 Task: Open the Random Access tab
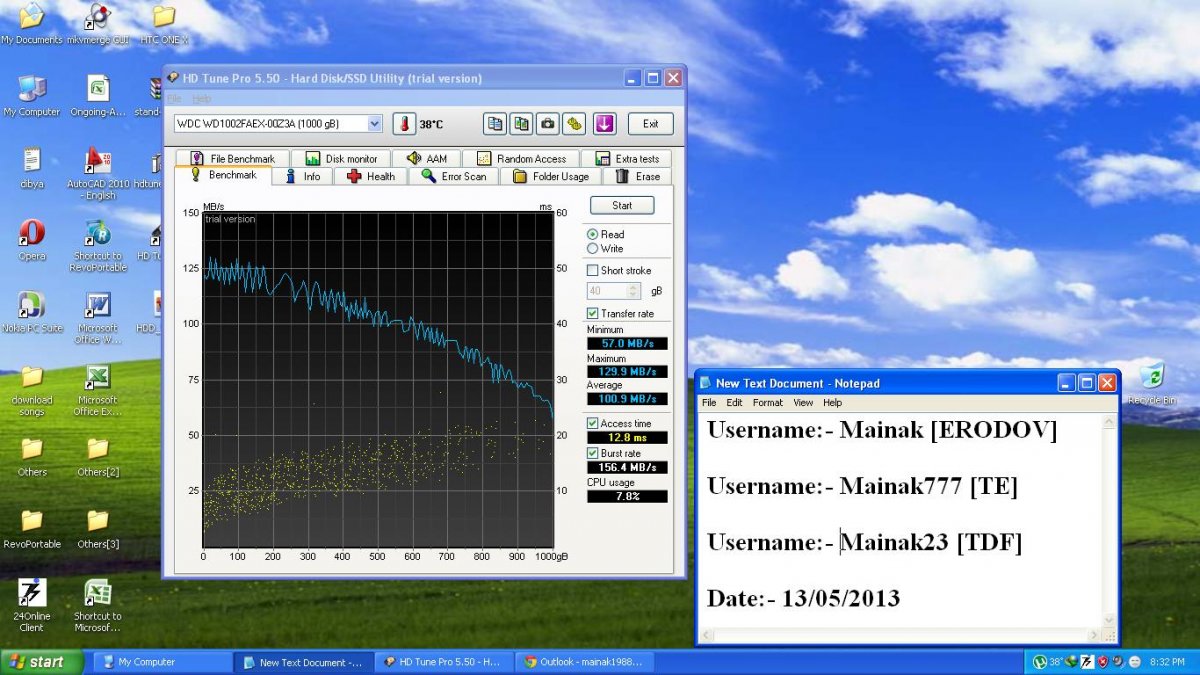pyautogui.click(x=523, y=159)
